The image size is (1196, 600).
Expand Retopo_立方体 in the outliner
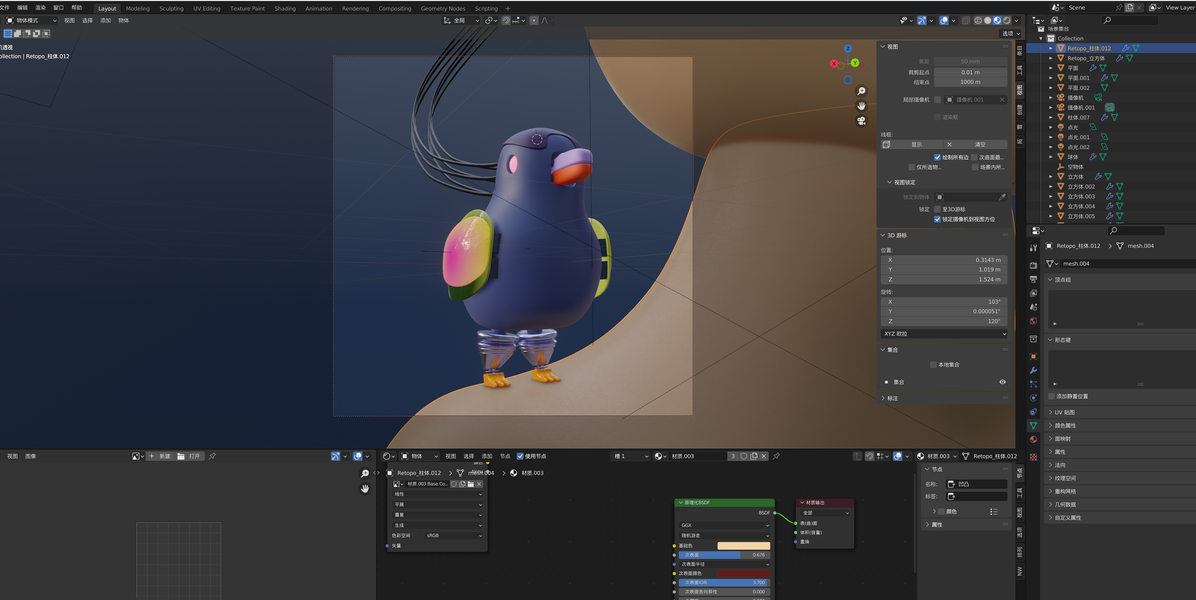pyautogui.click(x=1050, y=58)
